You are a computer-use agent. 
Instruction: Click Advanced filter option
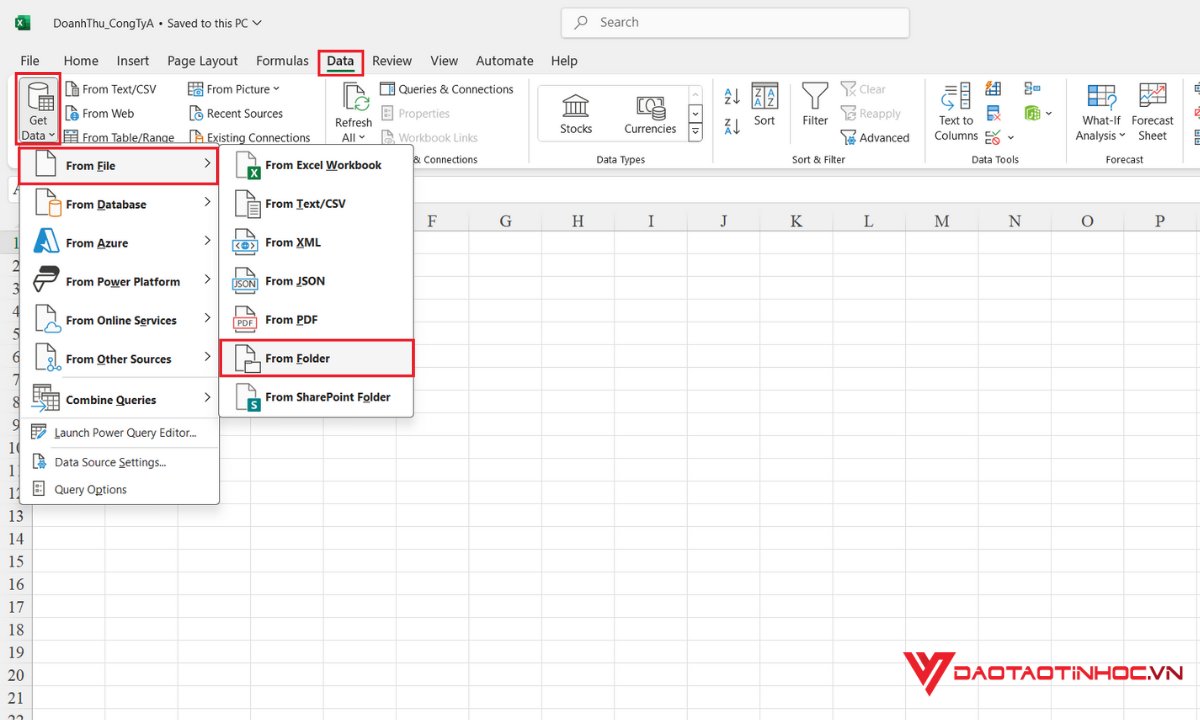click(875, 138)
